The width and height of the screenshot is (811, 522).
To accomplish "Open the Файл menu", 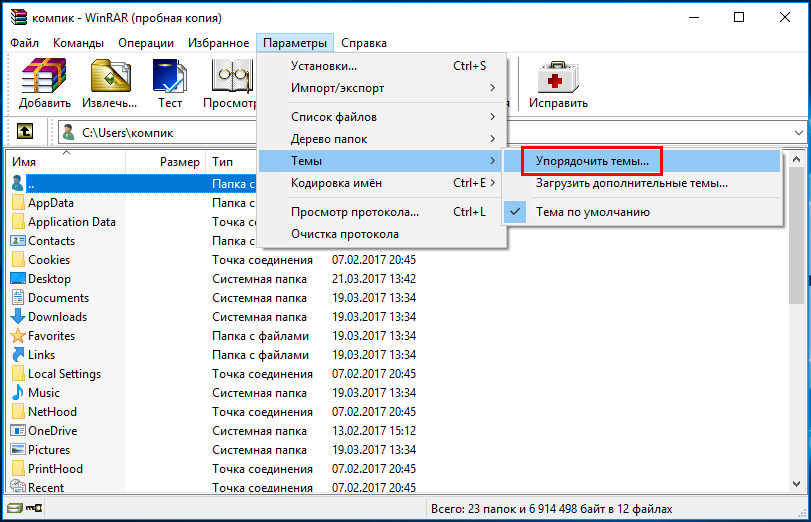I will click(x=24, y=43).
